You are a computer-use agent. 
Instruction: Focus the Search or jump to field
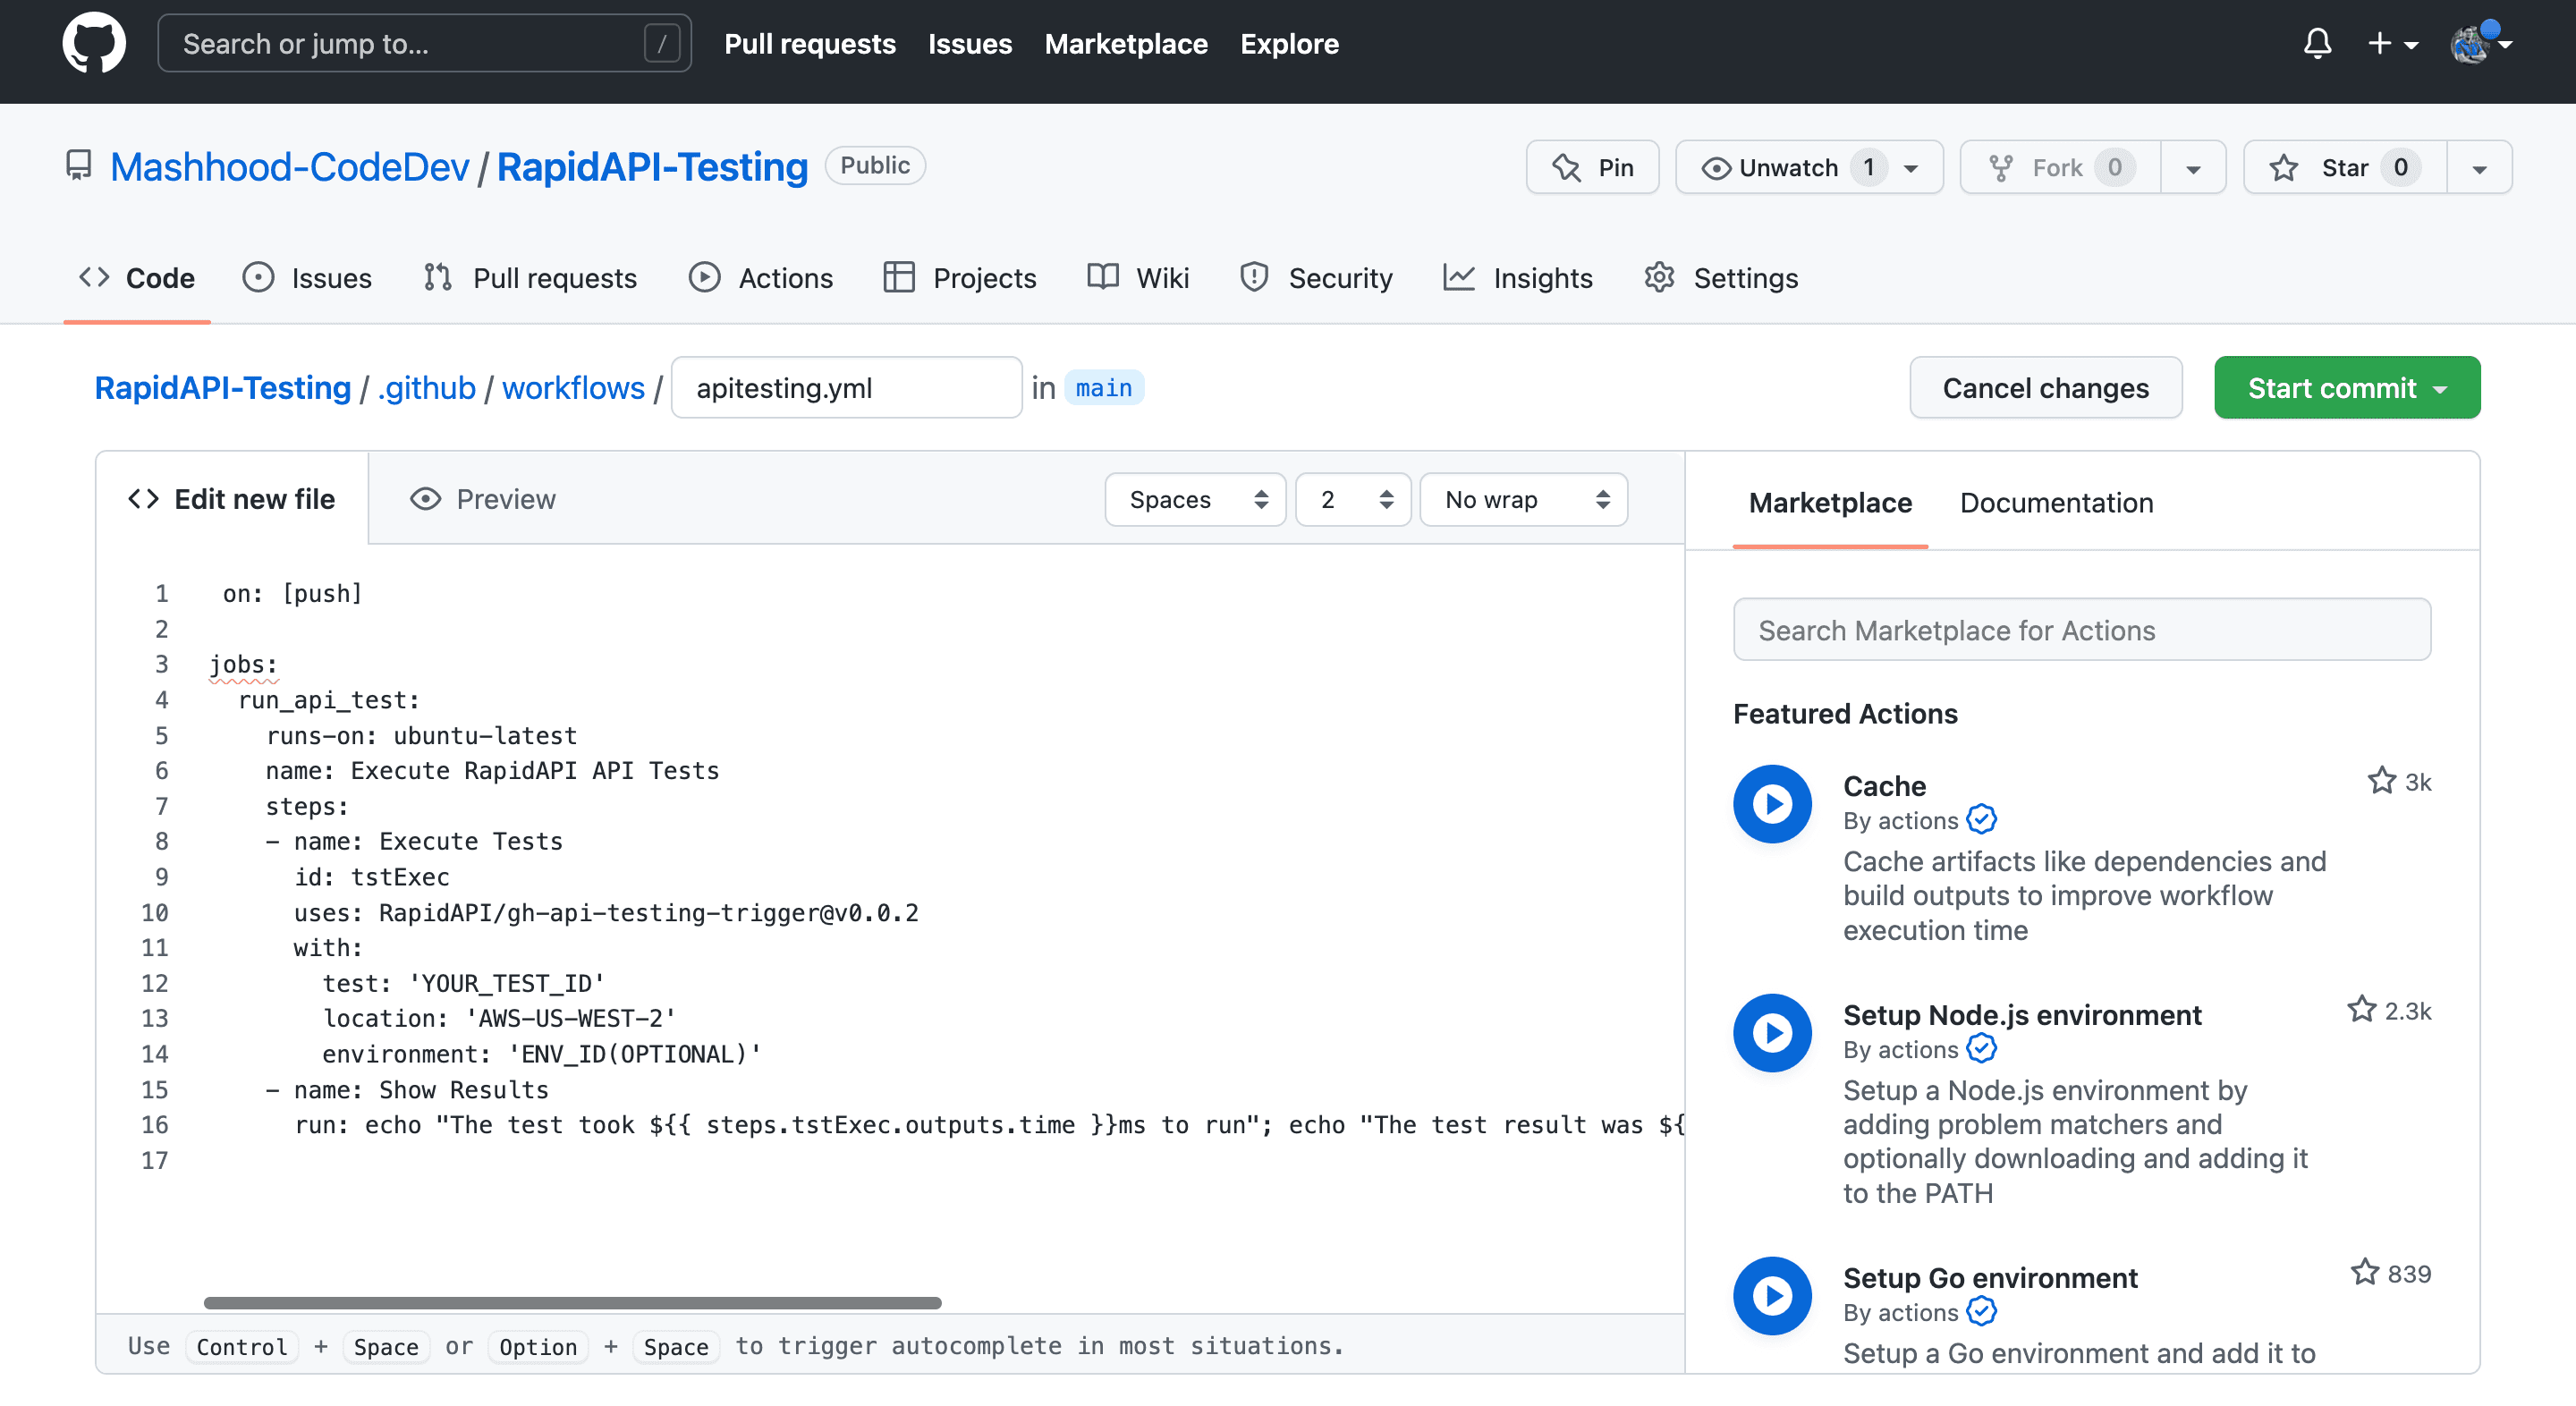[424, 43]
